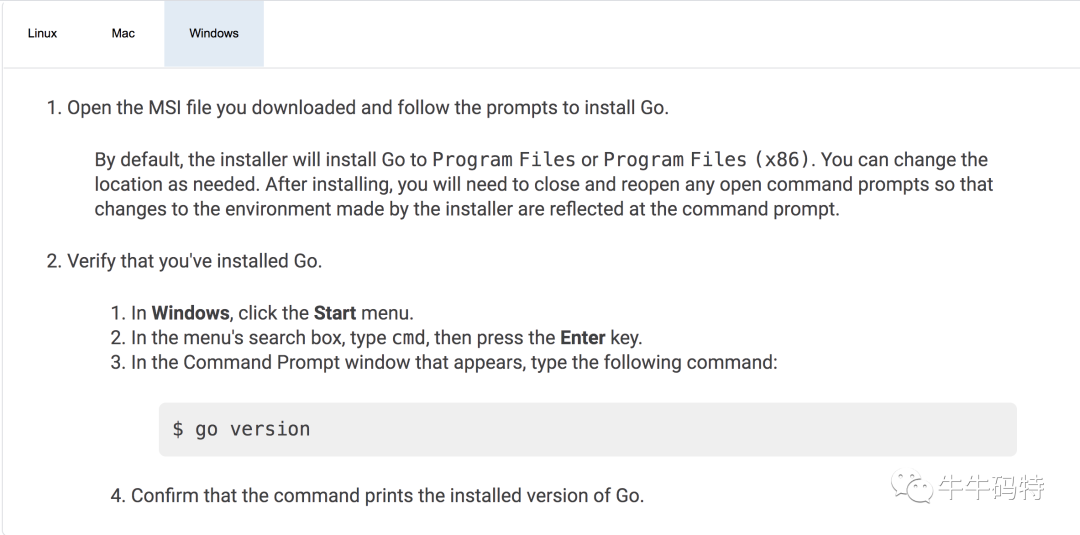
Task: Click the gray 'go version' code block
Action: pyautogui.click(x=587, y=429)
